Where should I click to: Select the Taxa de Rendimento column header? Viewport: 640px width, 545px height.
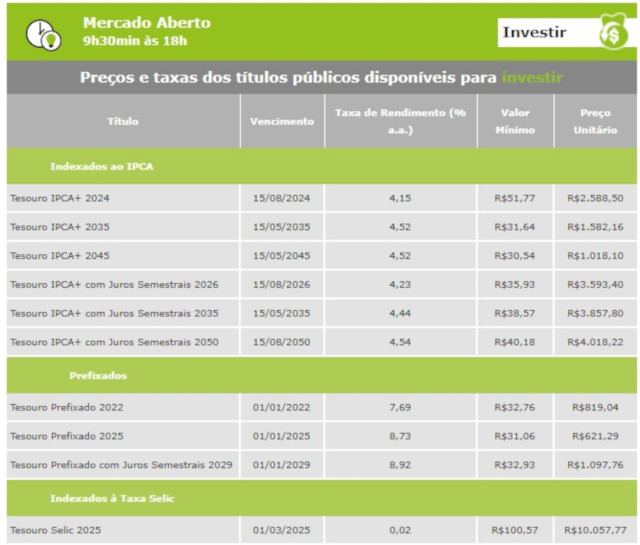pyautogui.click(x=400, y=121)
